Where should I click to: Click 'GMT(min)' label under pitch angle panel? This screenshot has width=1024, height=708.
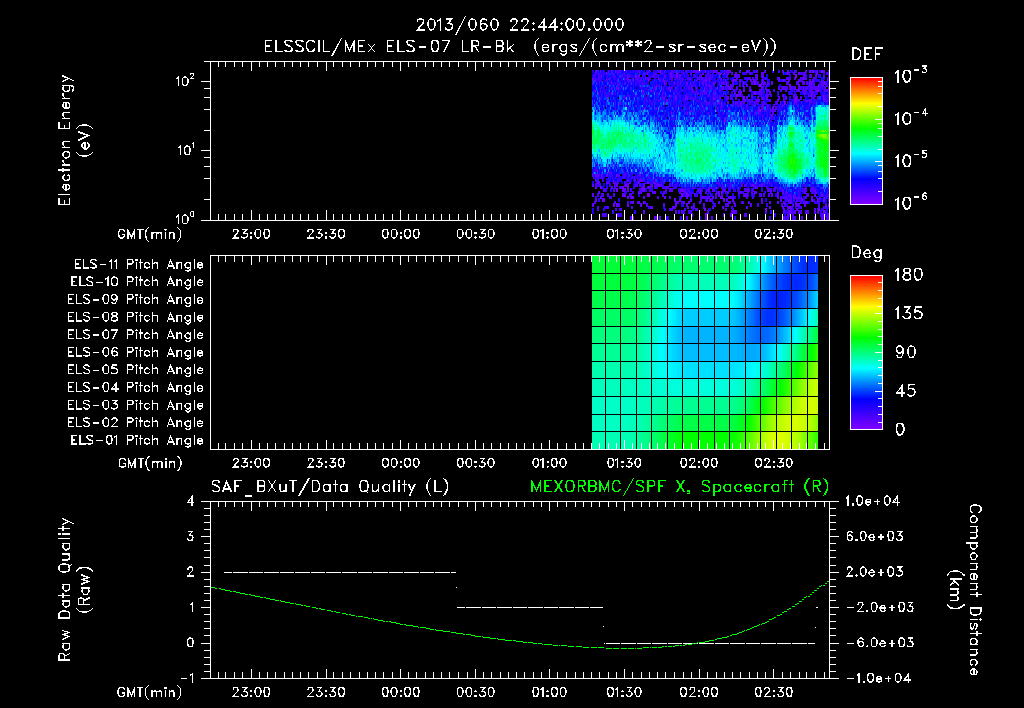coord(150,464)
